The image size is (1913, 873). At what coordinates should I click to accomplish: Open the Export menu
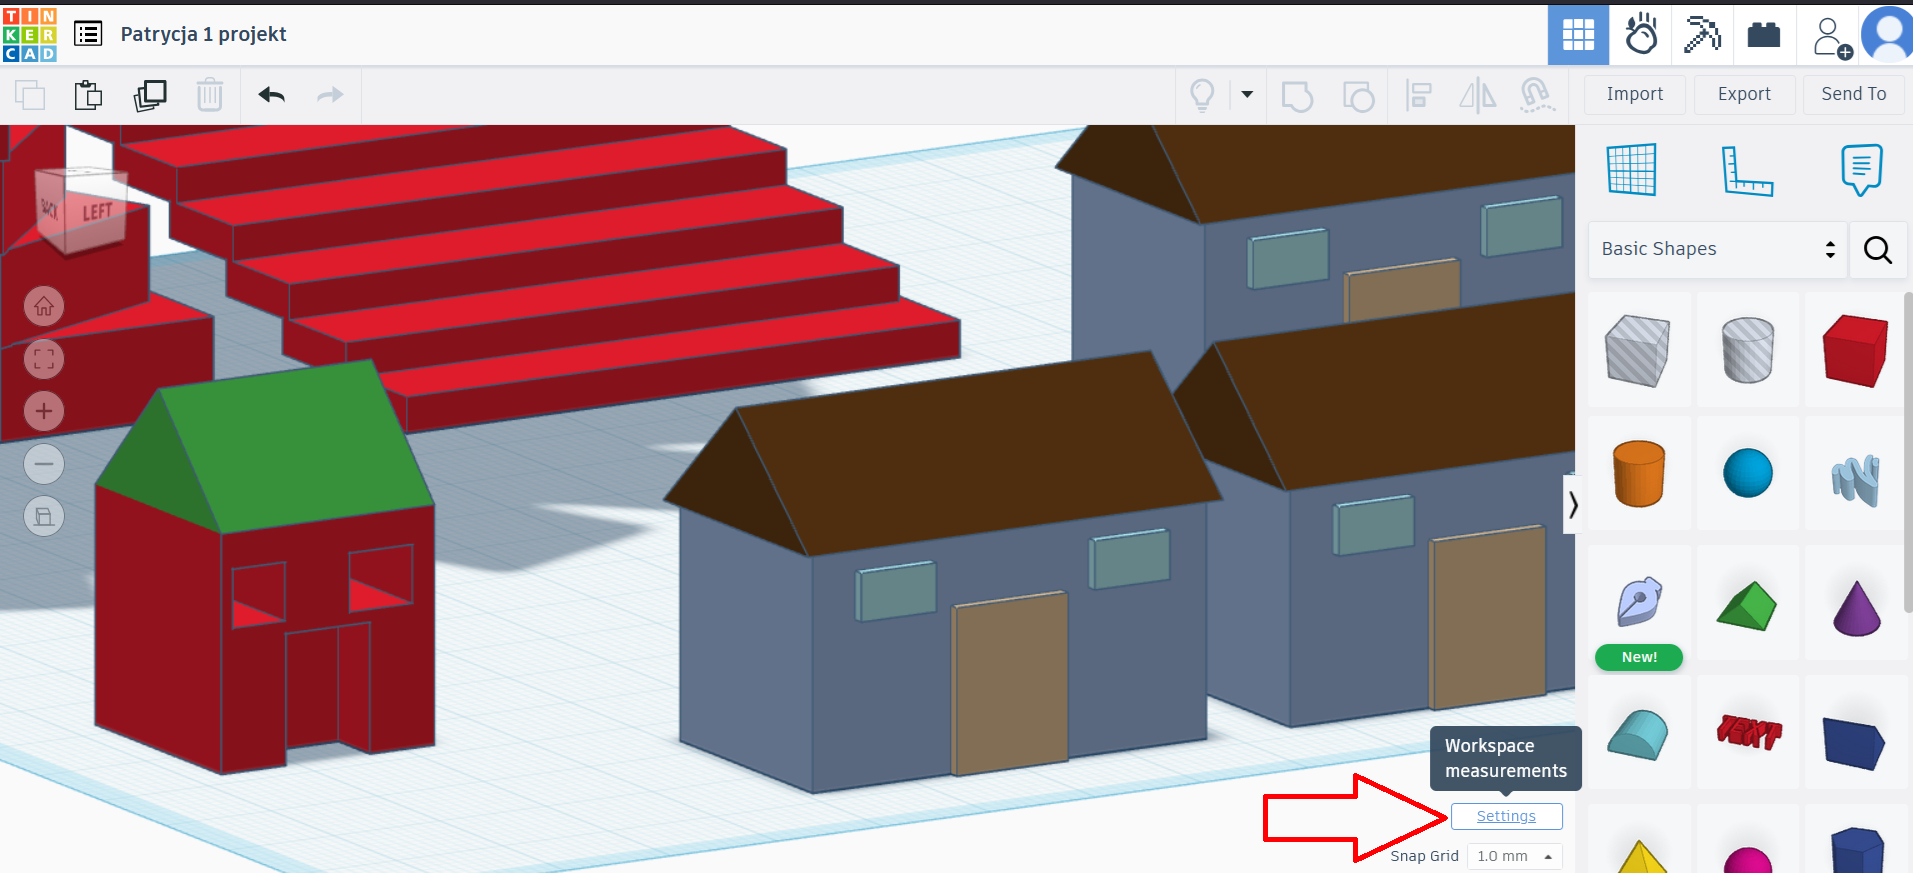pos(1744,94)
